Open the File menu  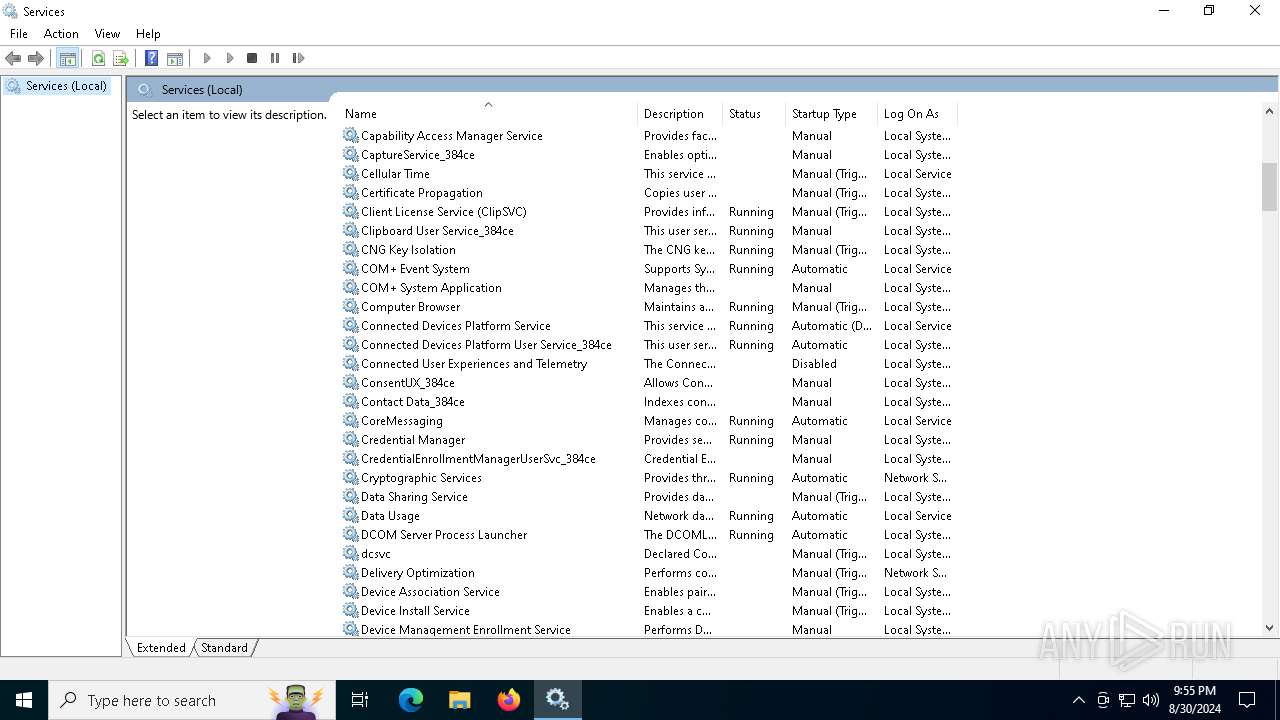tap(19, 34)
